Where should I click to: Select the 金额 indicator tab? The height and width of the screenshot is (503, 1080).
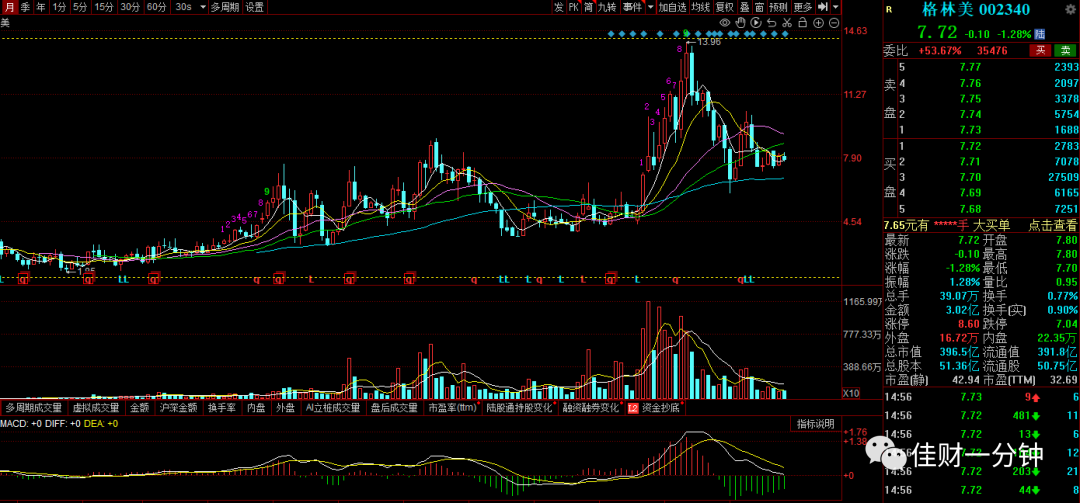click(139, 407)
